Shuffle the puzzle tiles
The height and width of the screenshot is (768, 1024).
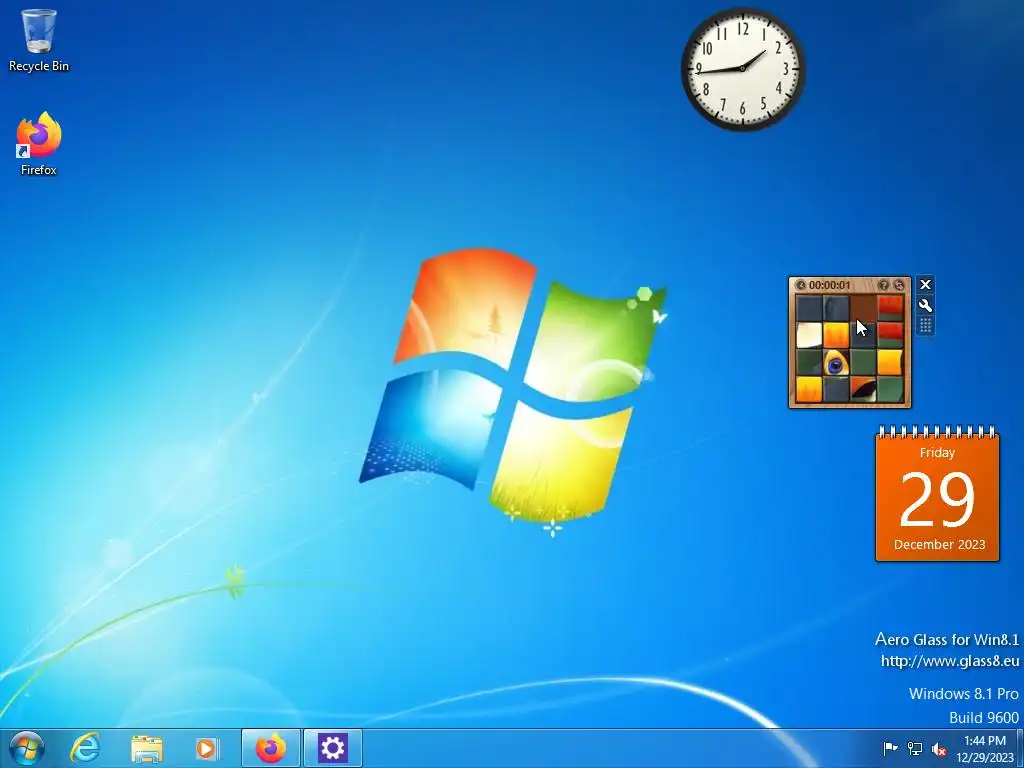click(x=899, y=285)
